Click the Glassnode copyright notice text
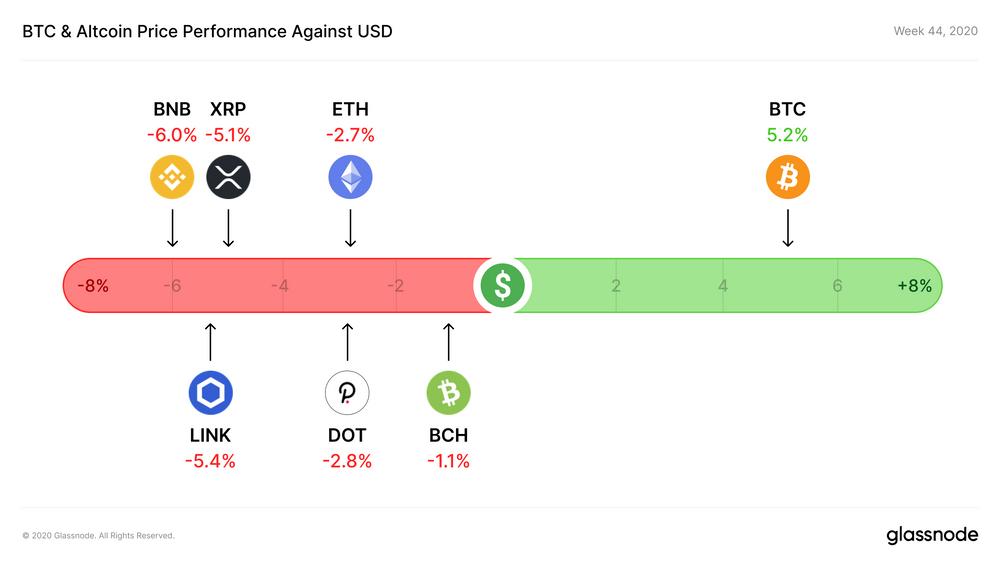Viewport: 1000px width, 563px height. [98, 536]
